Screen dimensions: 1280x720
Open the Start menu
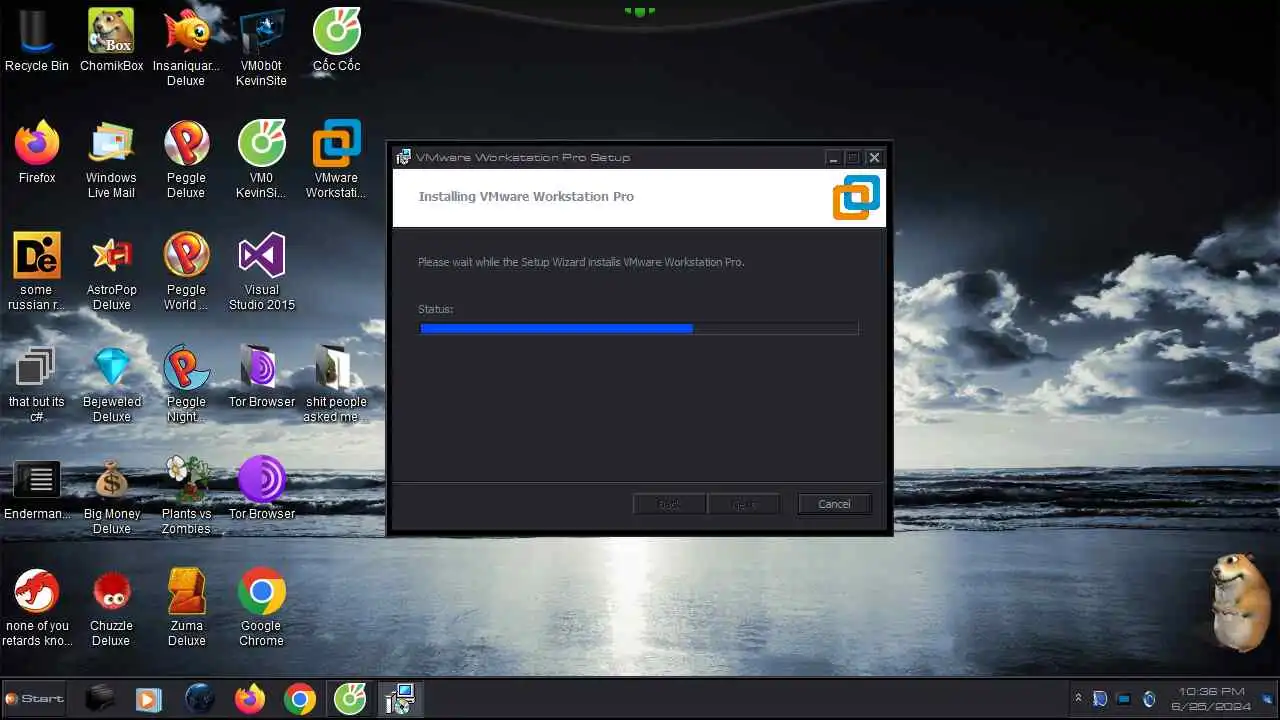click(34, 698)
